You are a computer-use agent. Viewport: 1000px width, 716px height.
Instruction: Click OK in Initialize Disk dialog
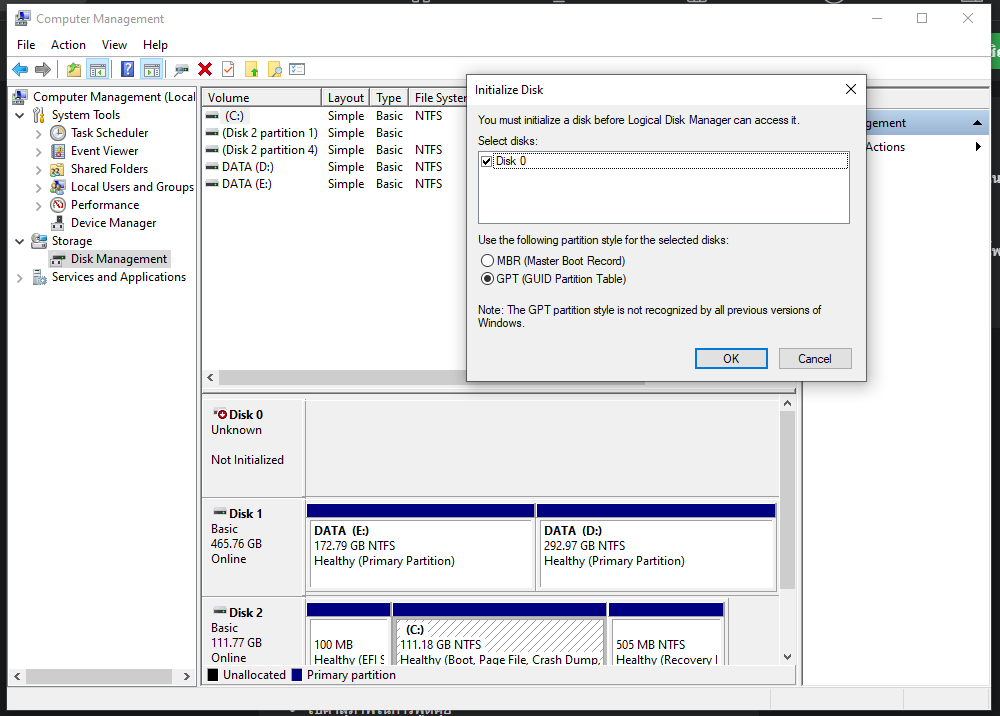731,358
